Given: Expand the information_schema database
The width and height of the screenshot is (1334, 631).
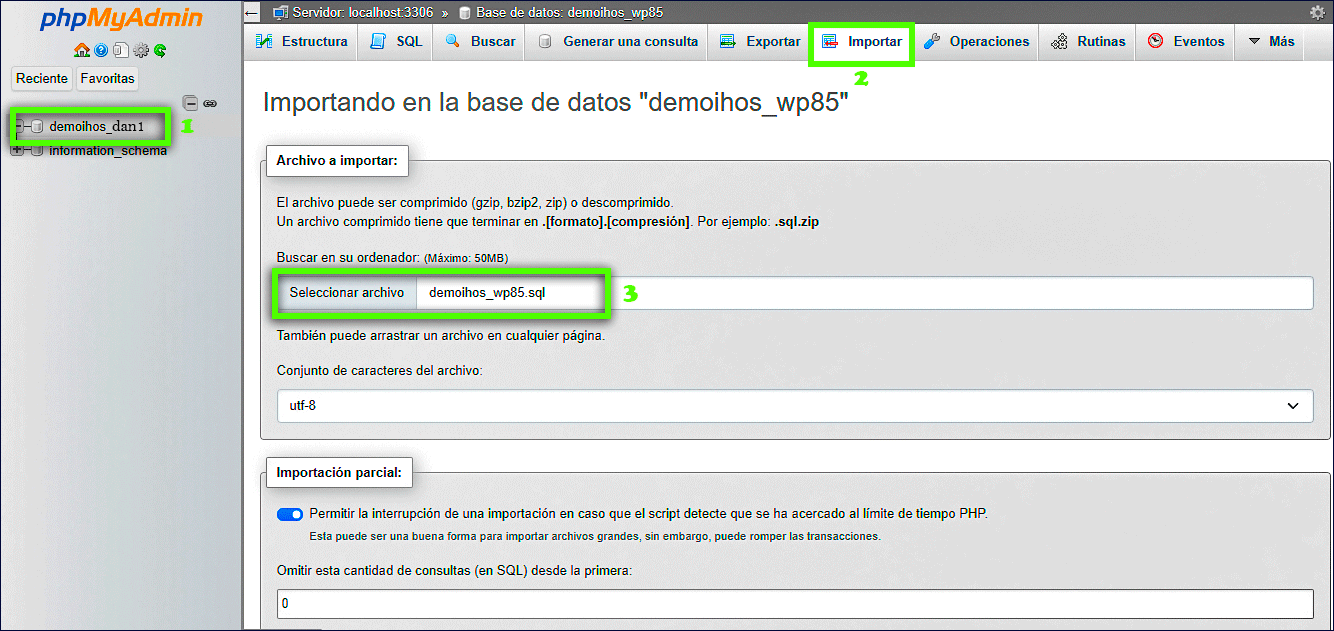Looking at the screenshot, I should [19, 150].
